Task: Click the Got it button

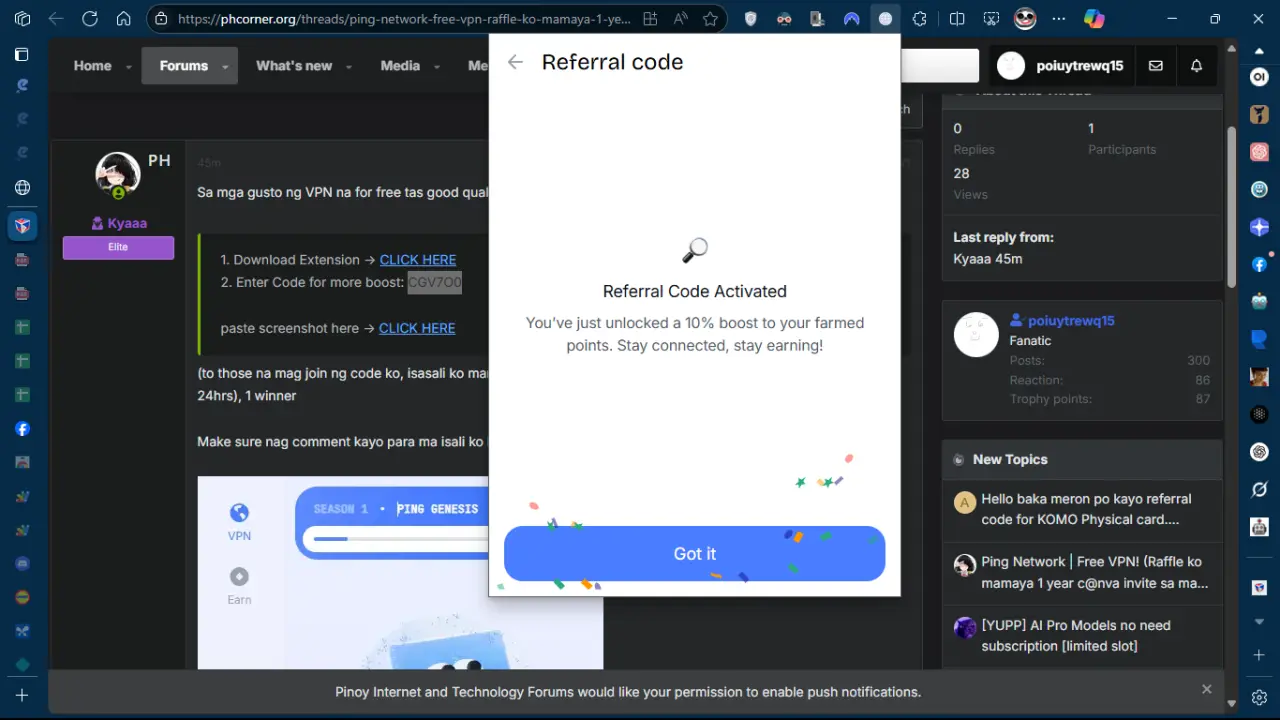Action: 694,554
